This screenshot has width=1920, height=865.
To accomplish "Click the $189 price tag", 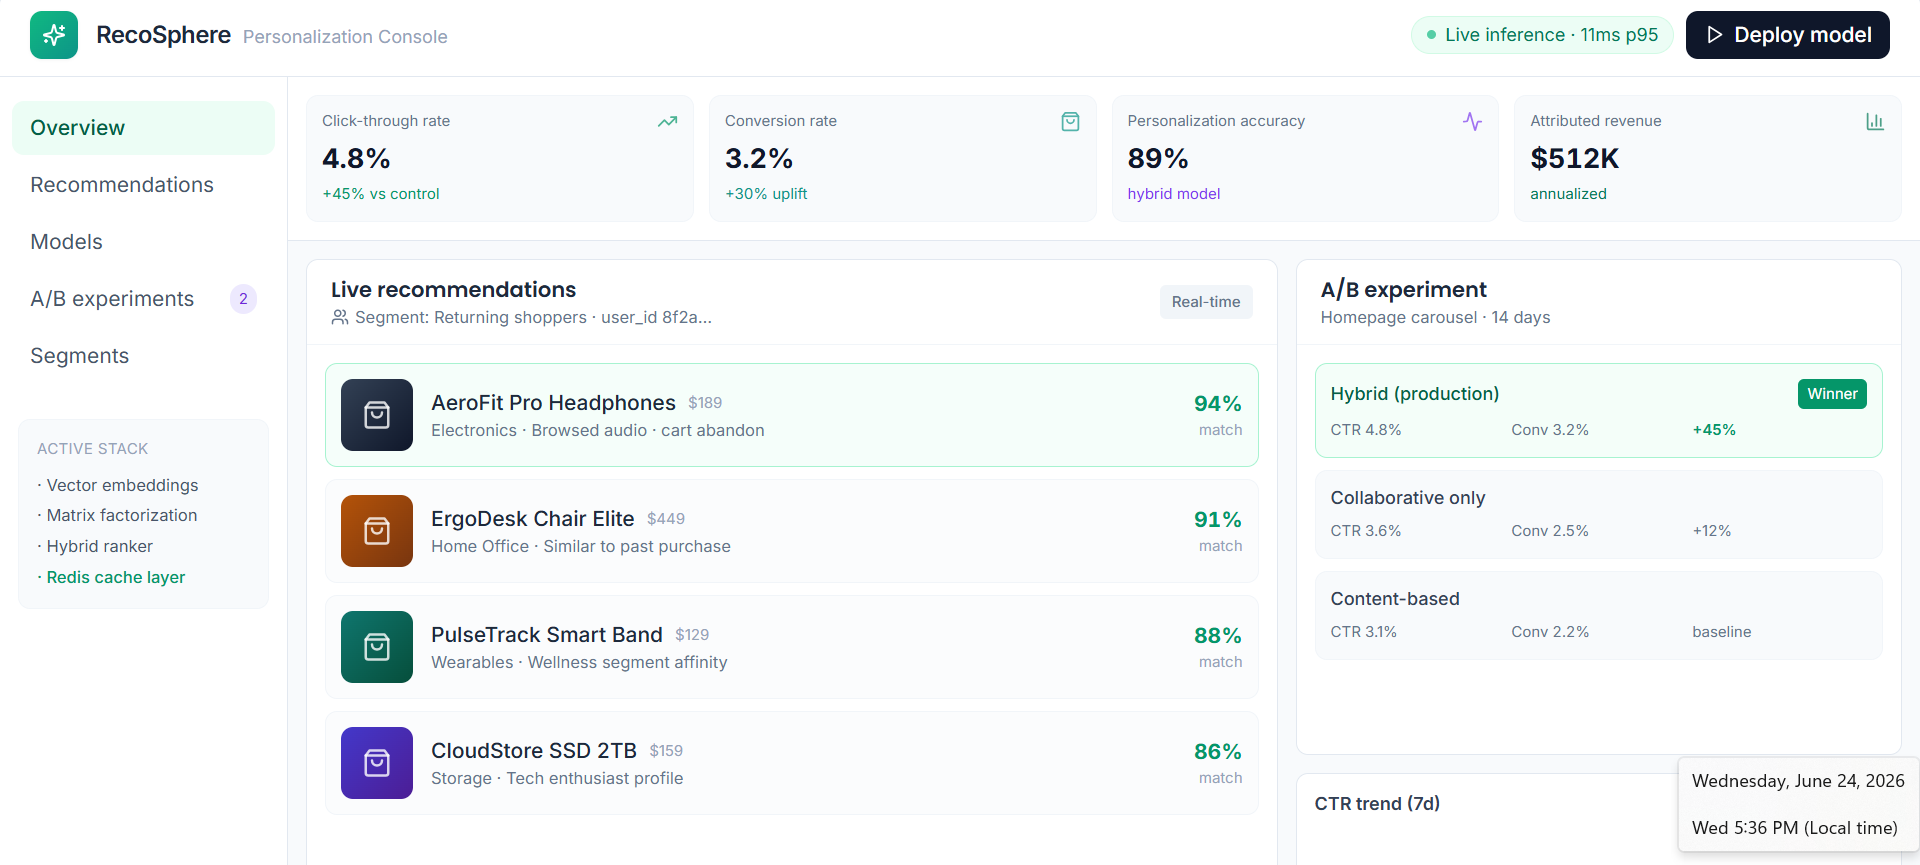I will pos(705,403).
